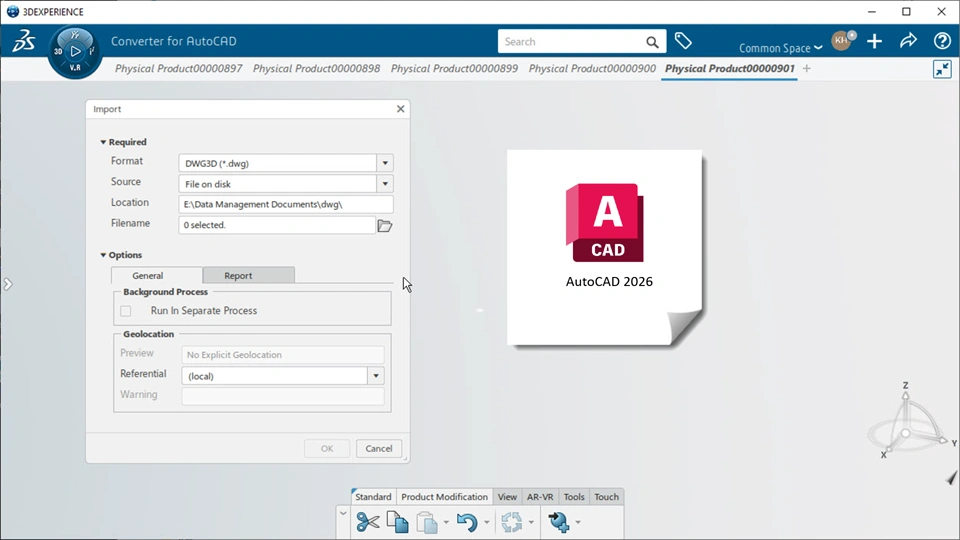Open the tag icon next to search
This screenshot has height=540, width=960.
pyautogui.click(x=683, y=41)
